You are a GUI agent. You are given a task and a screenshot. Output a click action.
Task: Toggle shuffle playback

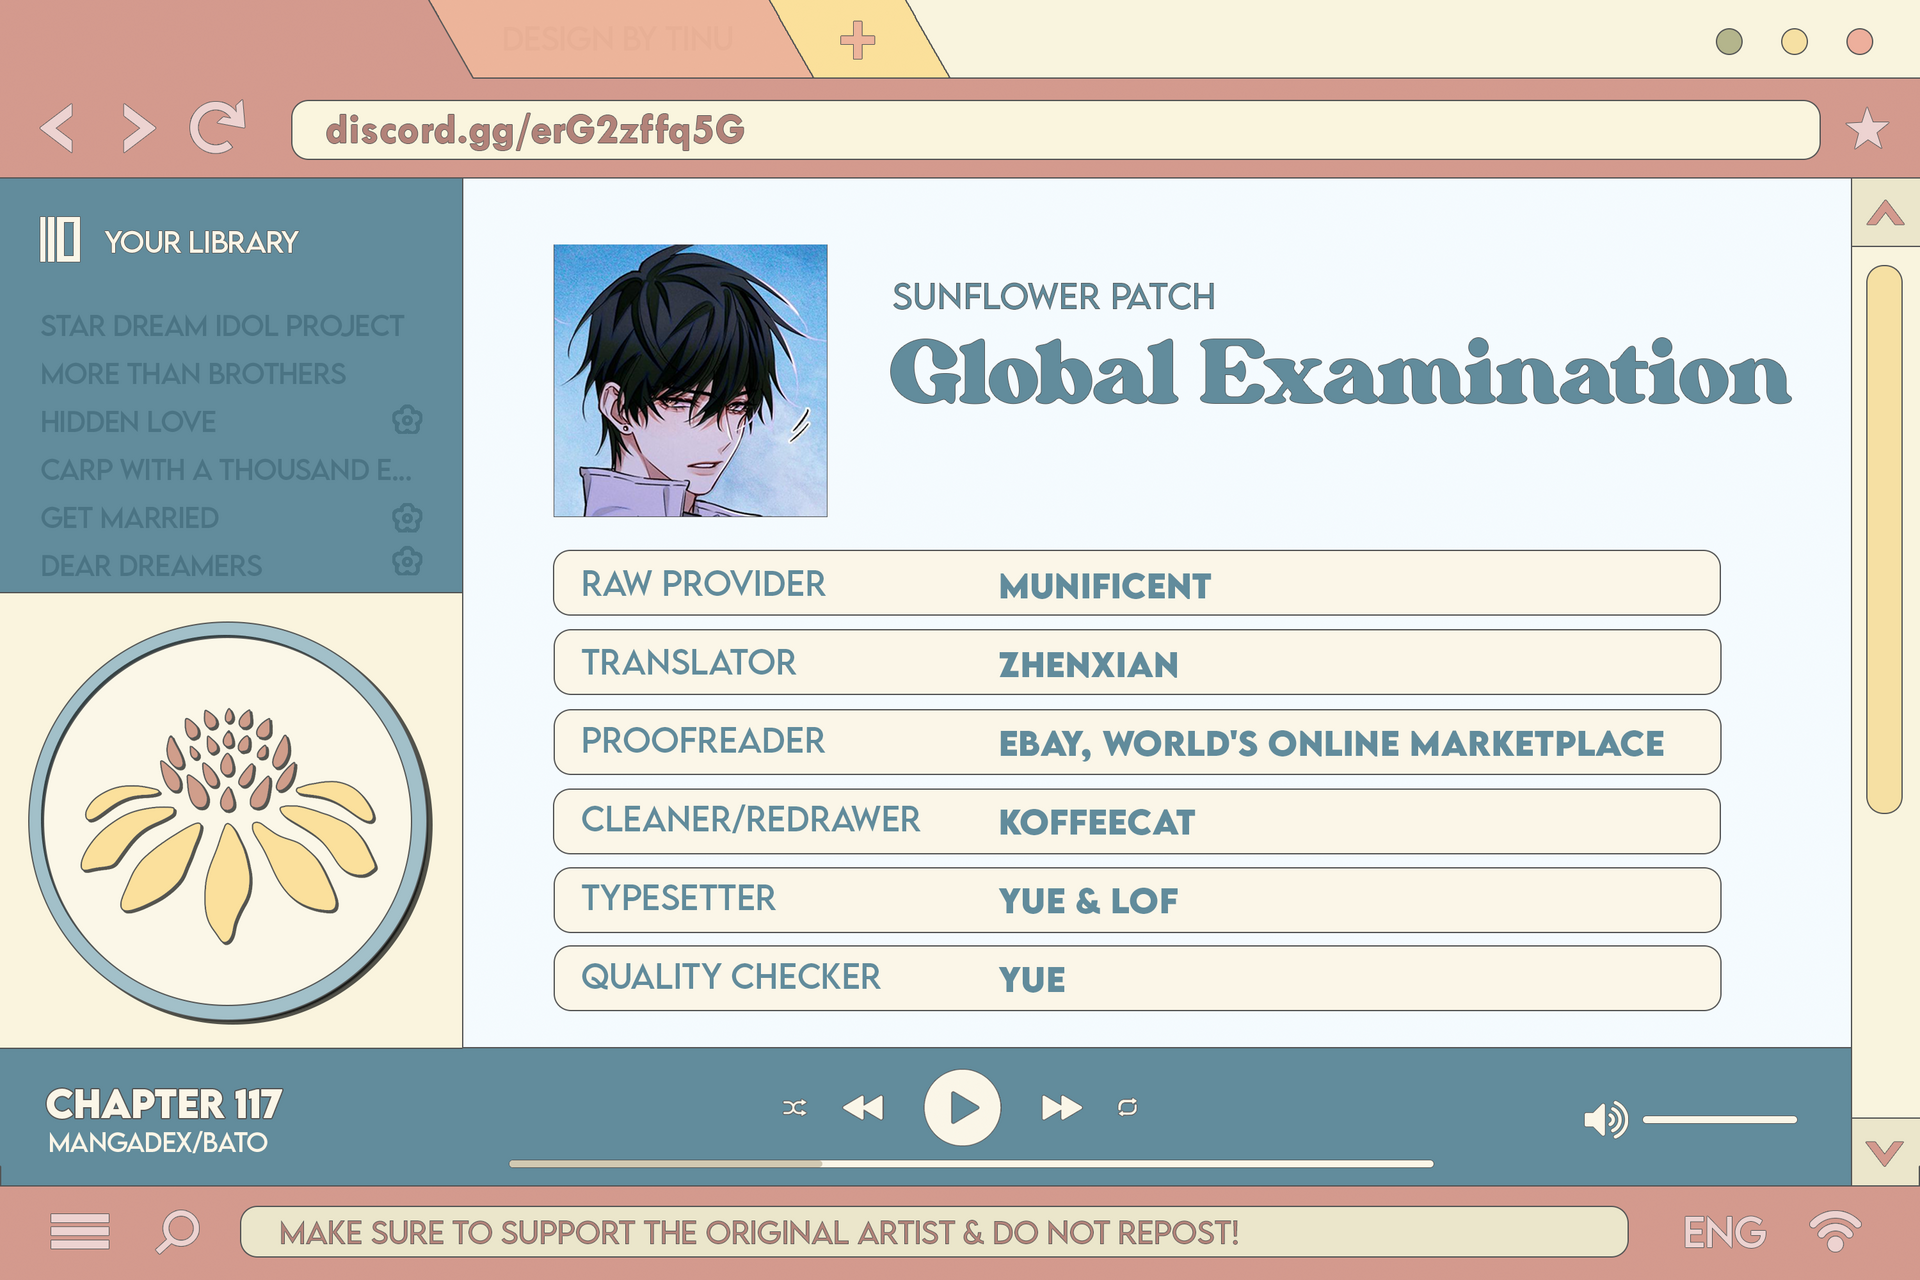tap(795, 1107)
